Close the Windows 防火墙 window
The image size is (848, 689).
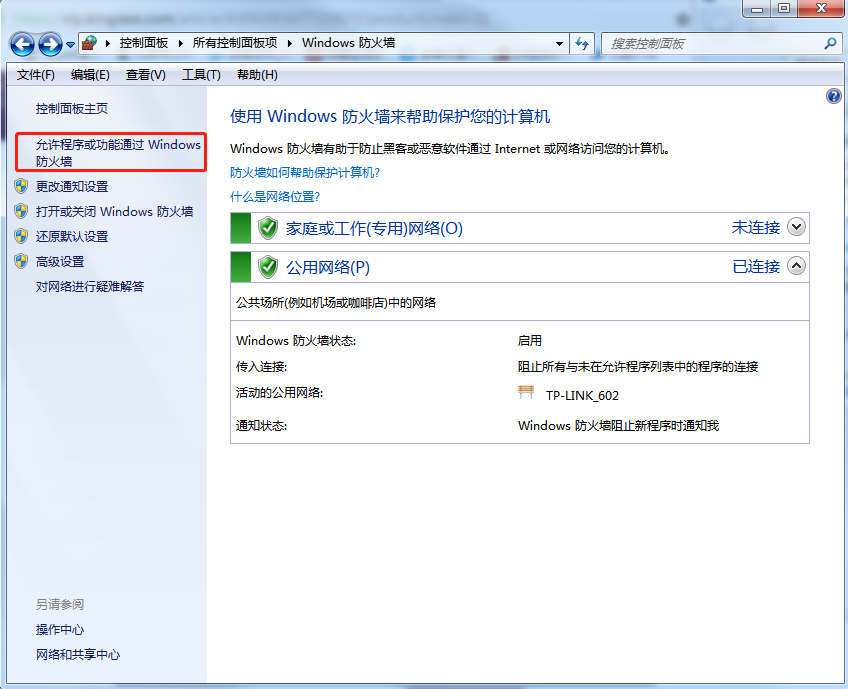point(821,9)
